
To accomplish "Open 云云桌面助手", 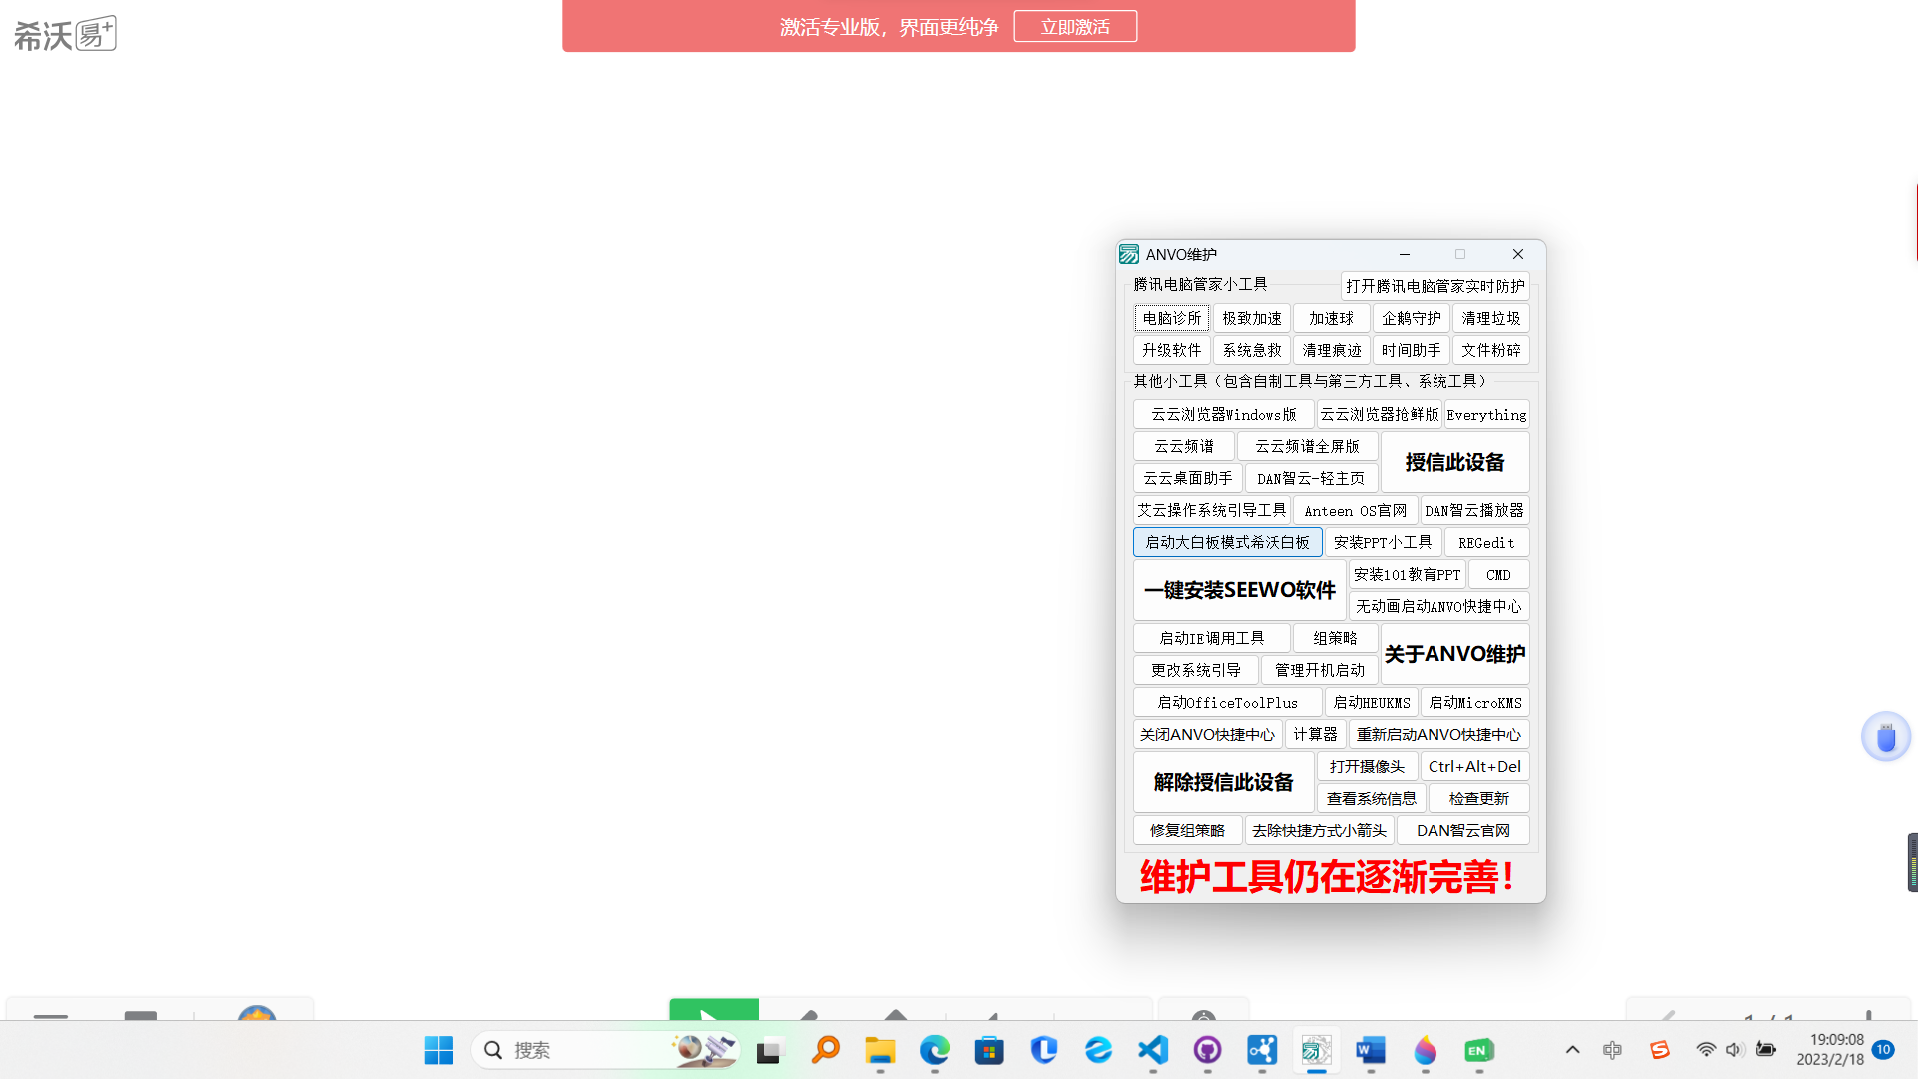I will (x=1188, y=478).
